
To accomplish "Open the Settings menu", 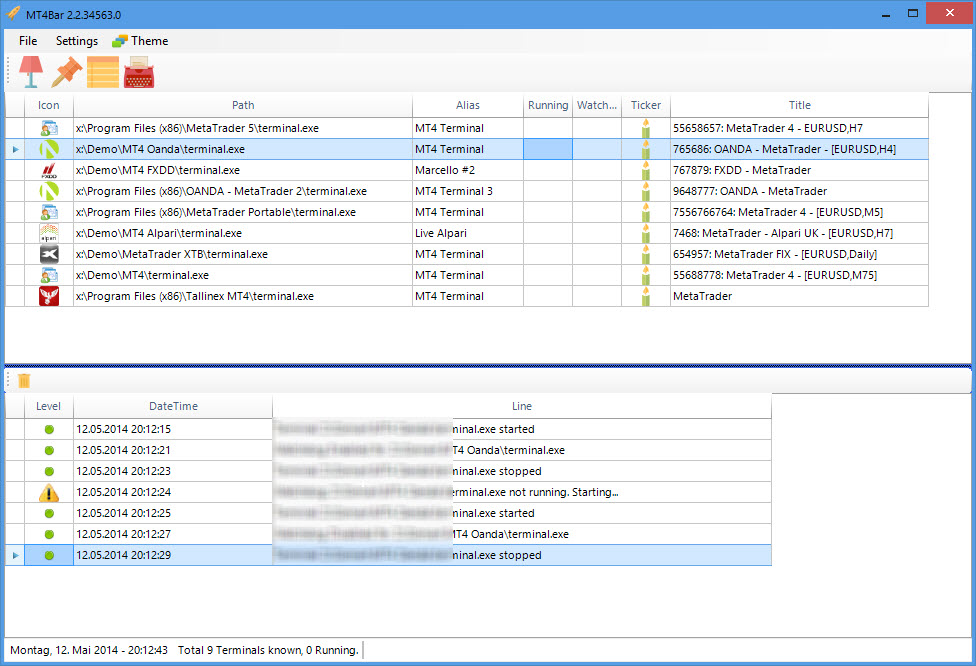I will pos(77,40).
